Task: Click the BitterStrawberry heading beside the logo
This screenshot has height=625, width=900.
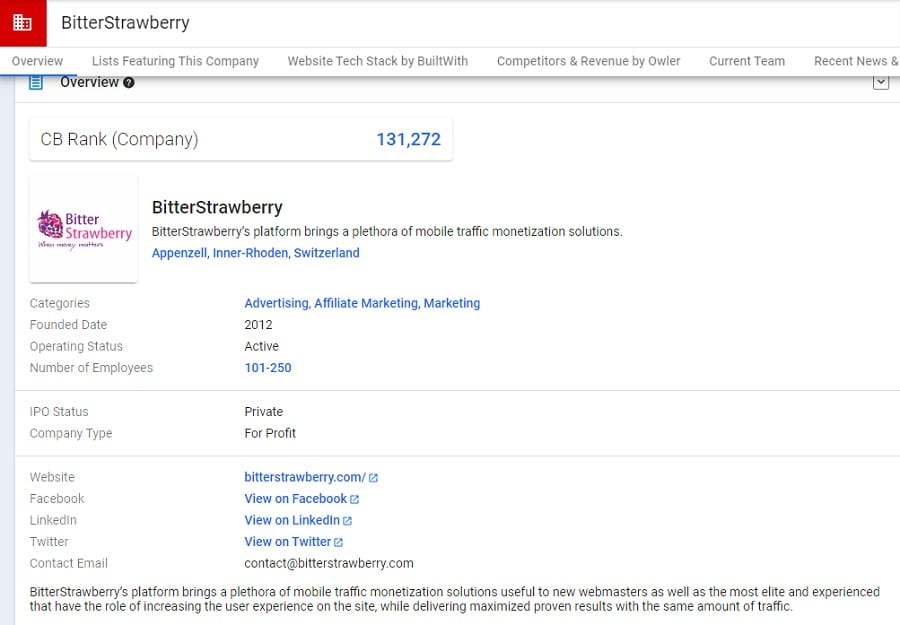Action: click(217, 207)
